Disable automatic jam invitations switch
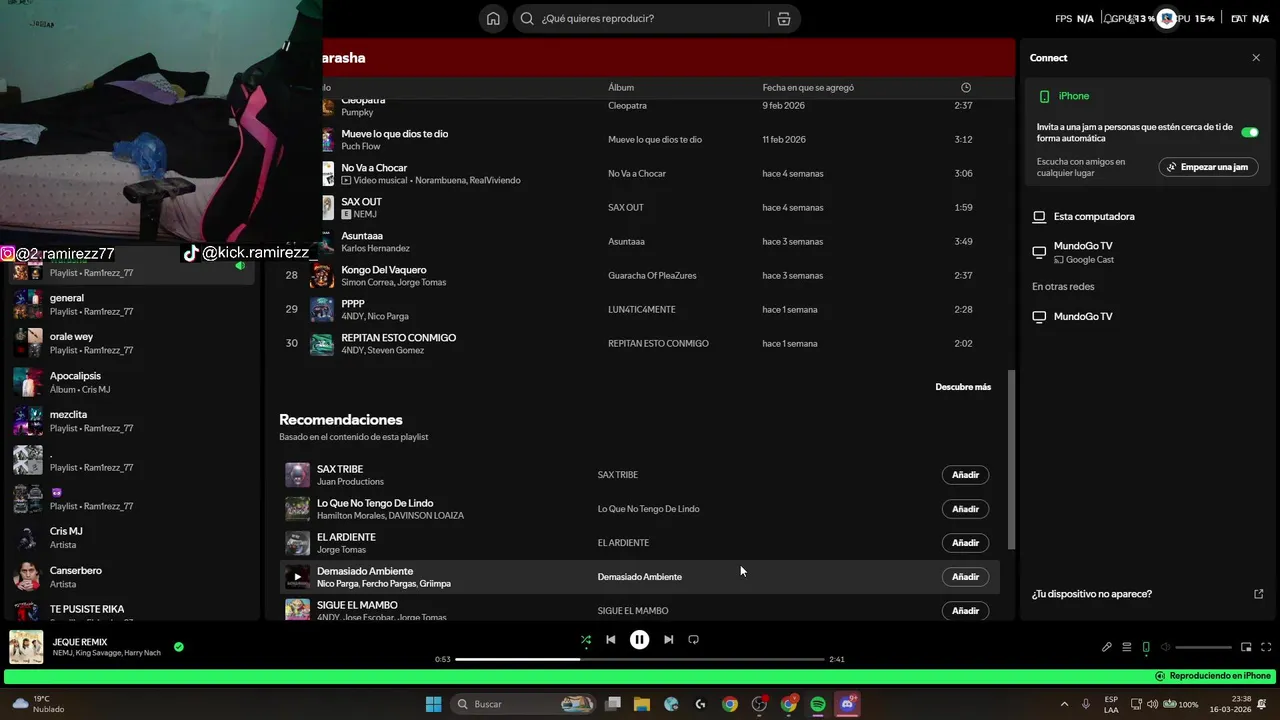 [x=1250, y=132]
